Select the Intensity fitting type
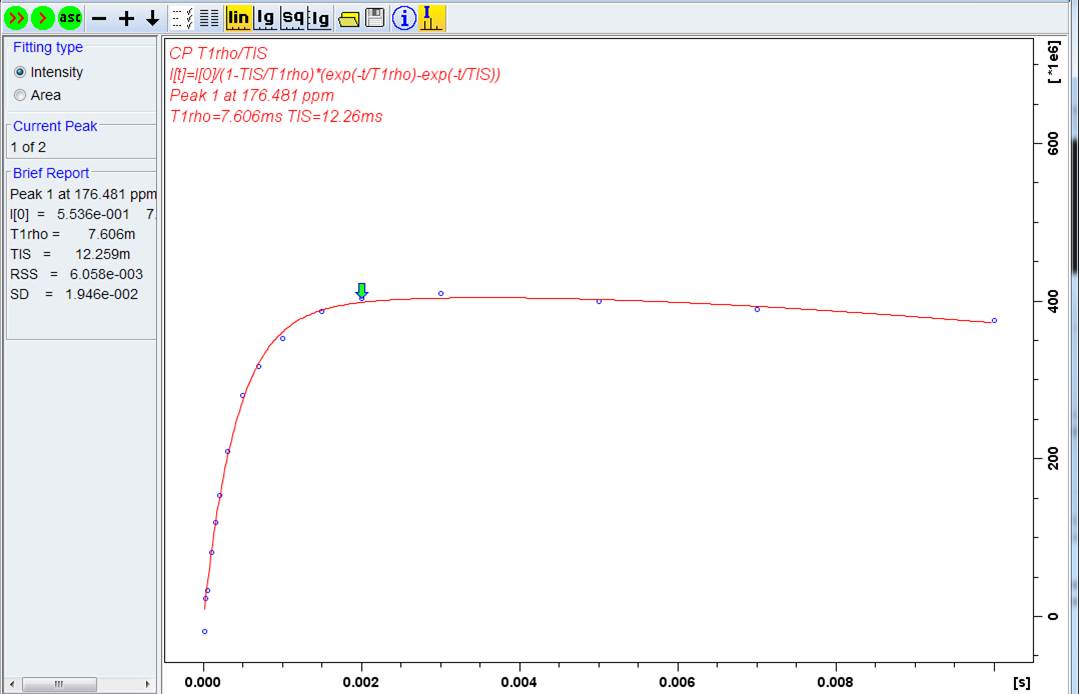The image size is (1079, 694). (x=20, y=72)
